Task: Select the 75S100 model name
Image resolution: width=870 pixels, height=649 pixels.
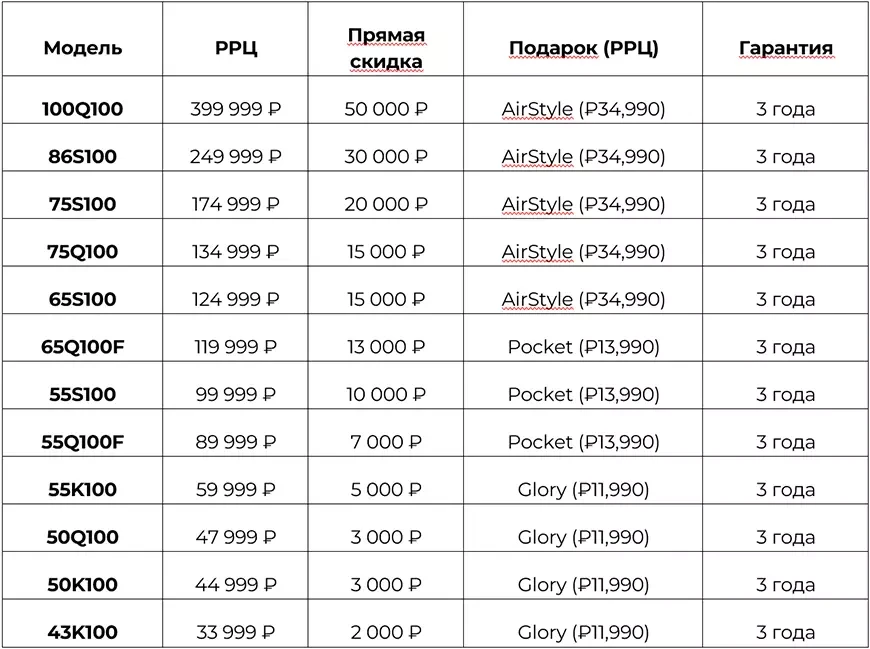Action: tap(83, 205)
